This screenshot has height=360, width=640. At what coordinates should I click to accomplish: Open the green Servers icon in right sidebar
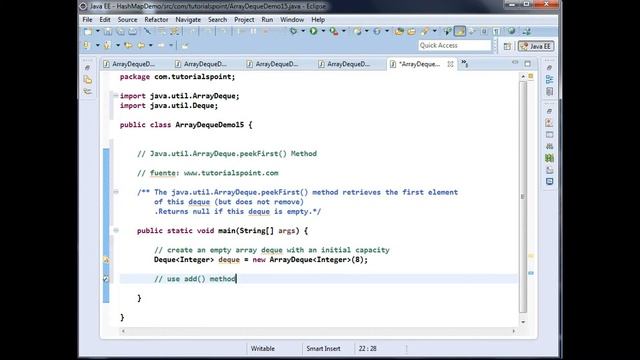[549, 158]
